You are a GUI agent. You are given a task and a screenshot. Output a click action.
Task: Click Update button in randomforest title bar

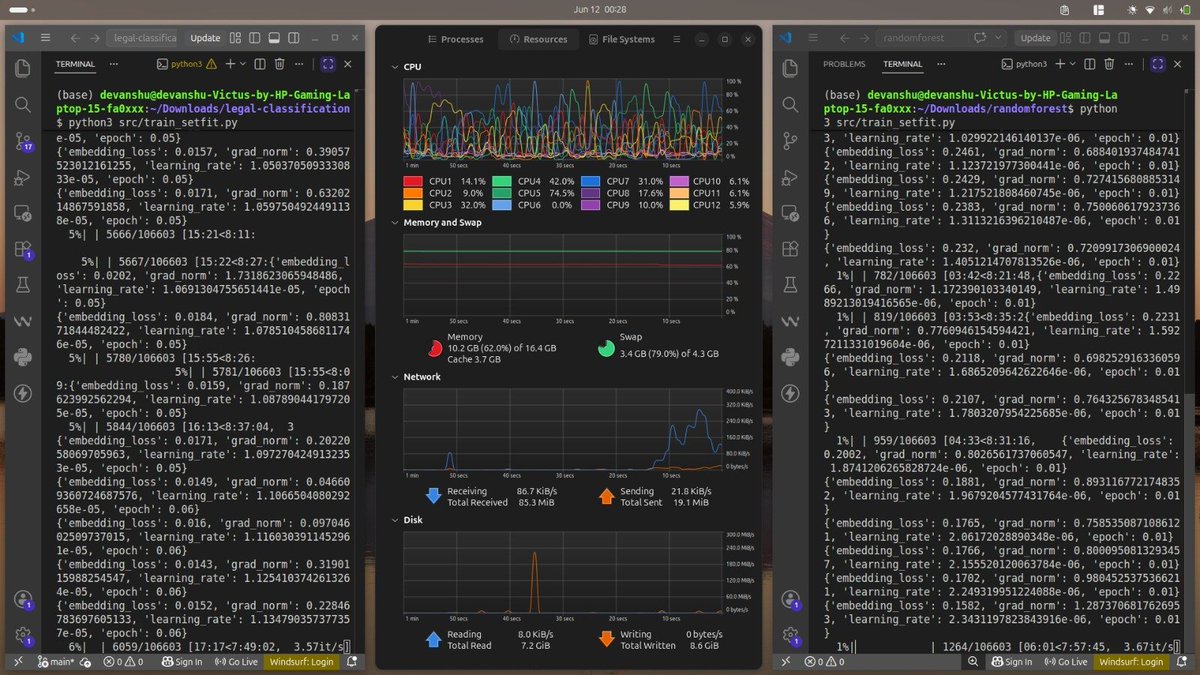[1035, 38]
